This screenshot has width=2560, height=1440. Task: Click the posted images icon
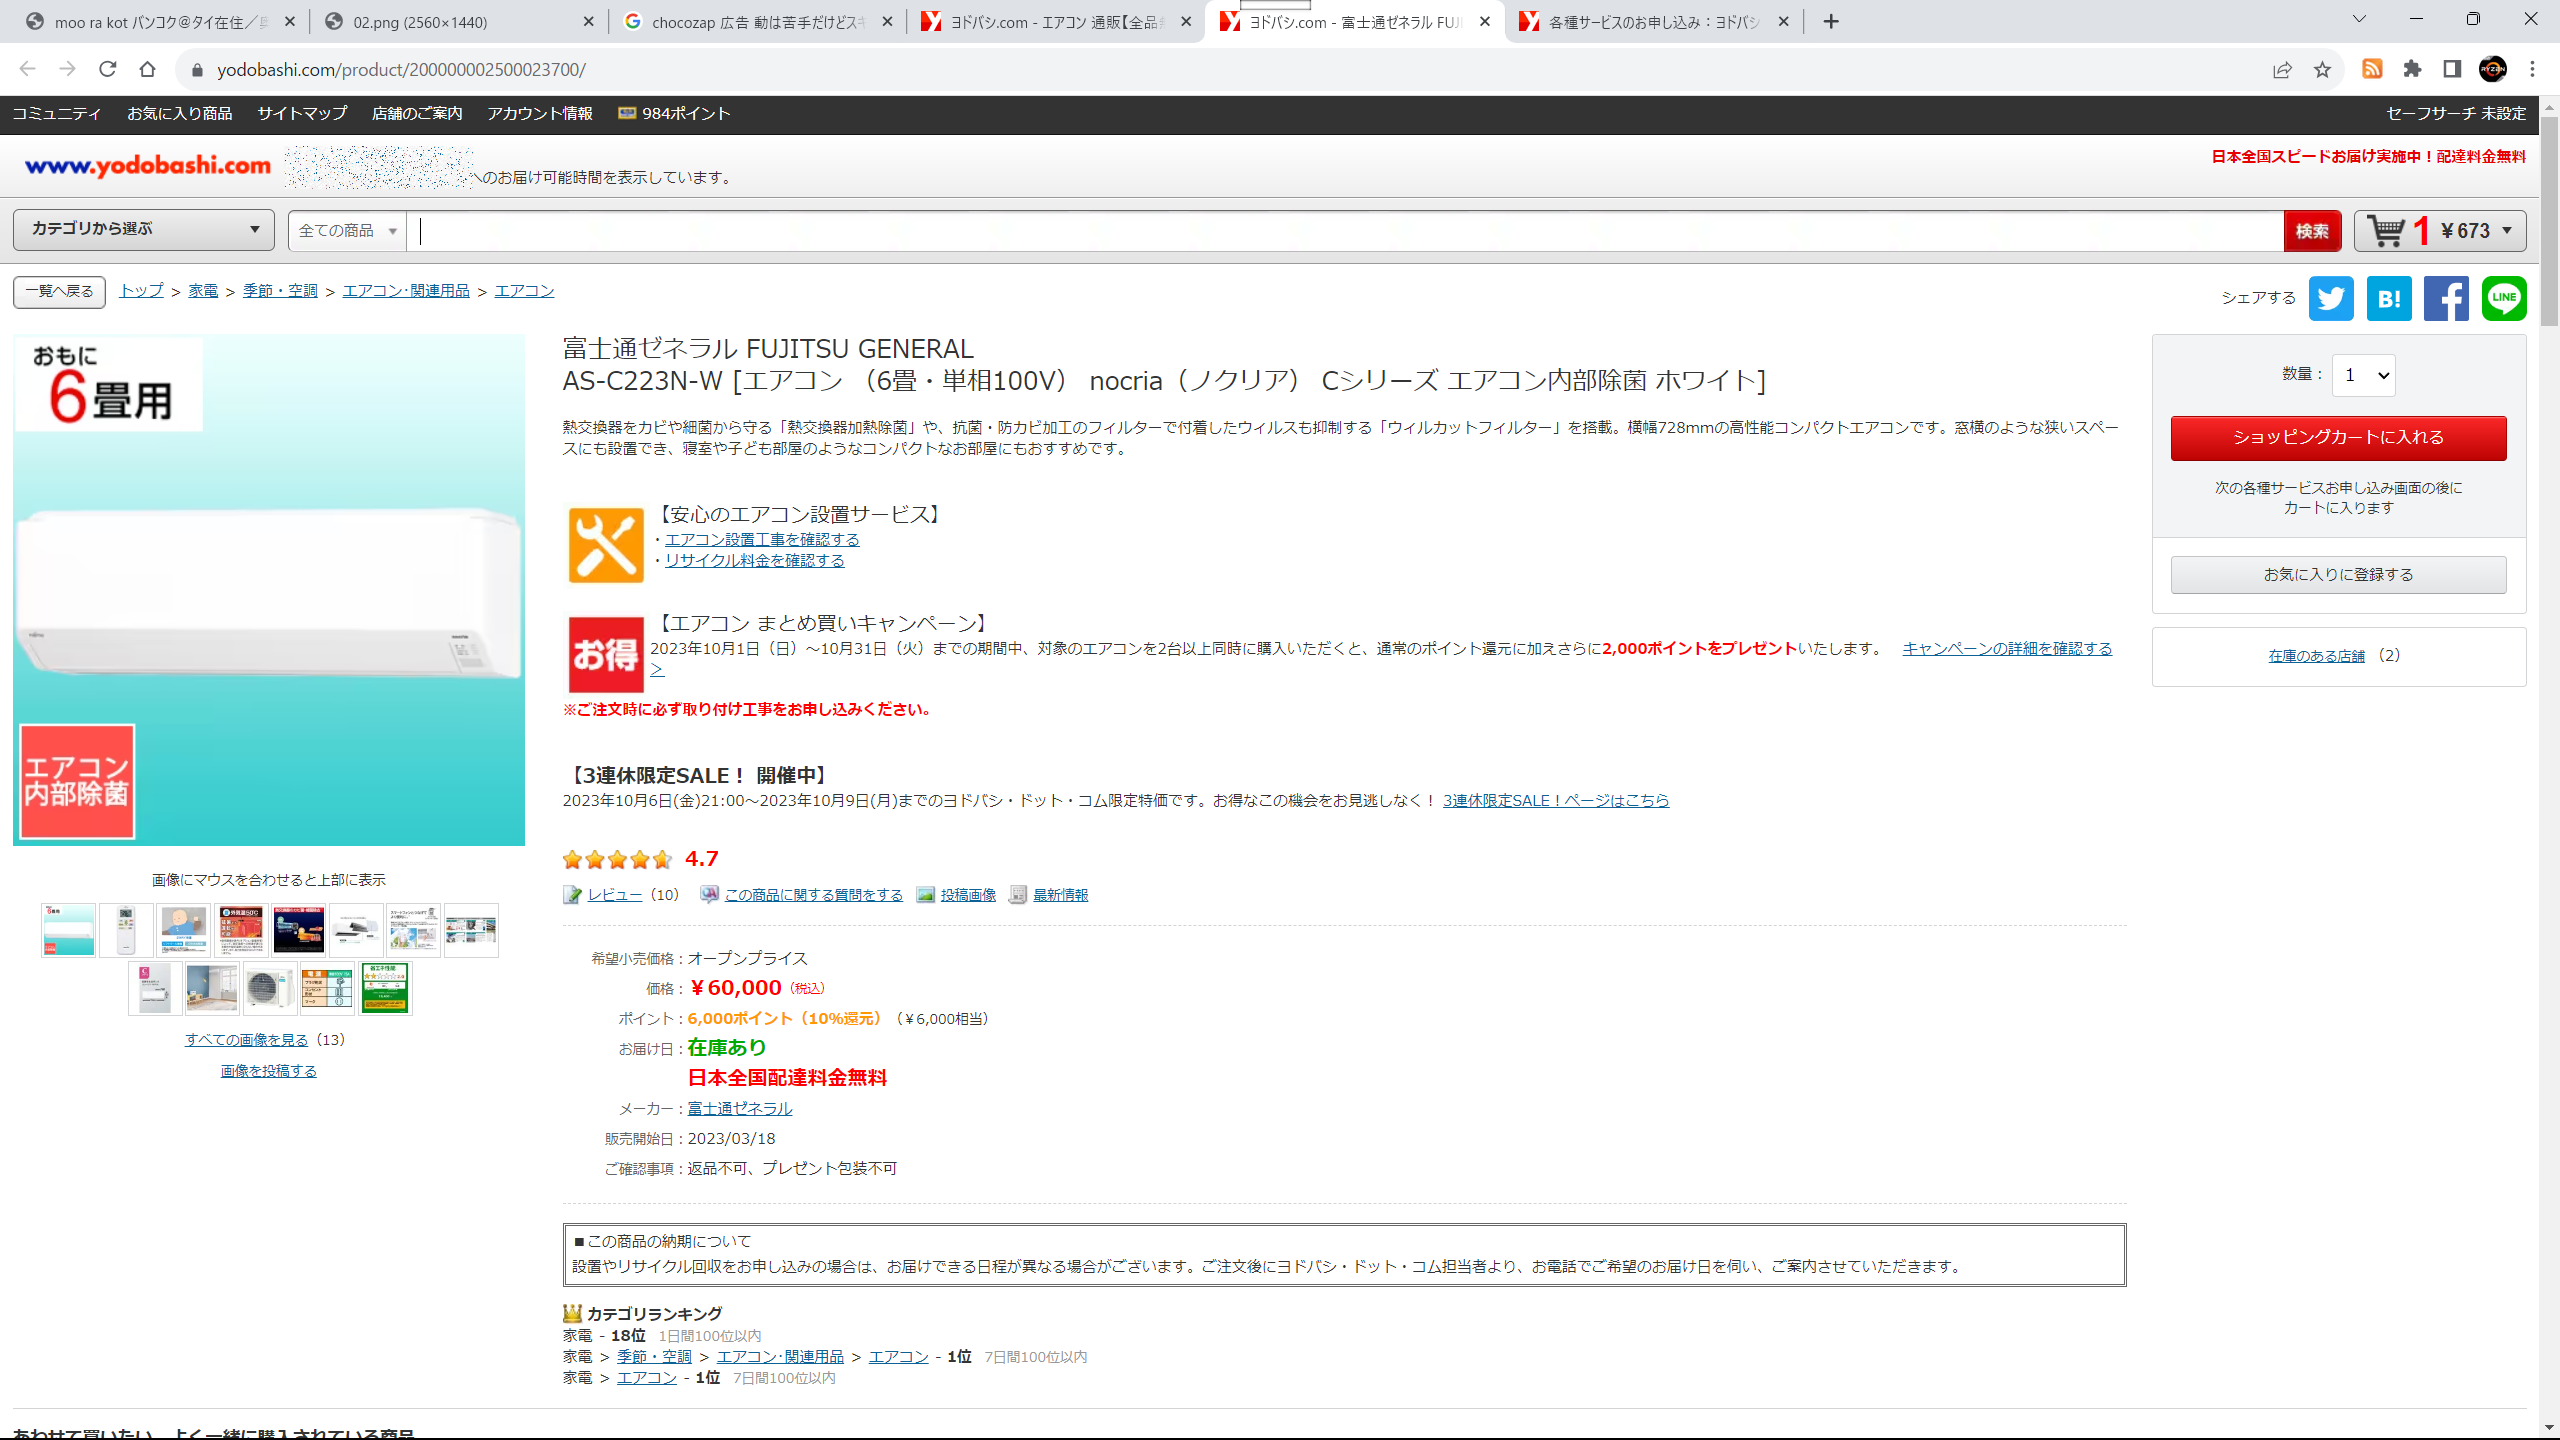pyautogui.click(x=926, y=895)
